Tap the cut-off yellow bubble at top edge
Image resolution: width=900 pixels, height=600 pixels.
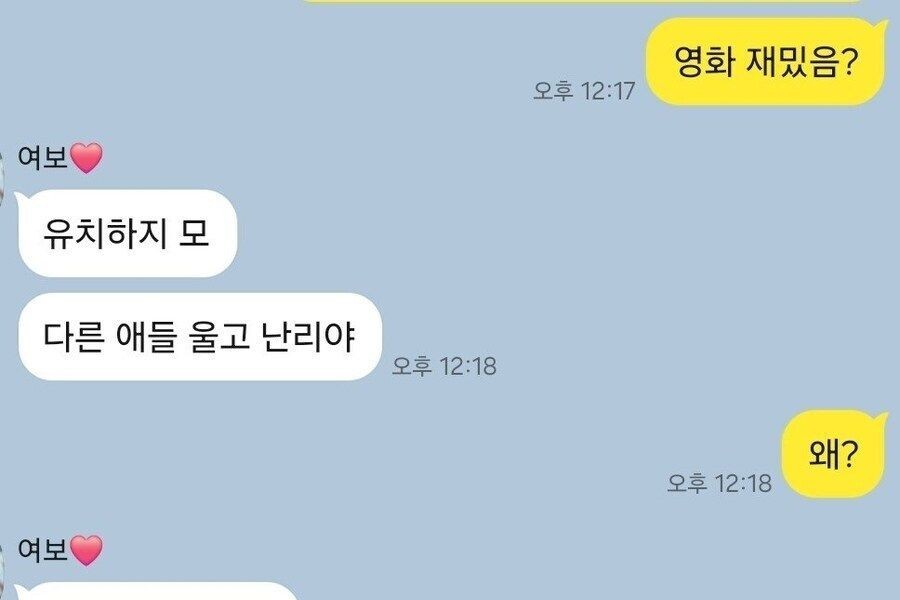(x=580, y=1)
